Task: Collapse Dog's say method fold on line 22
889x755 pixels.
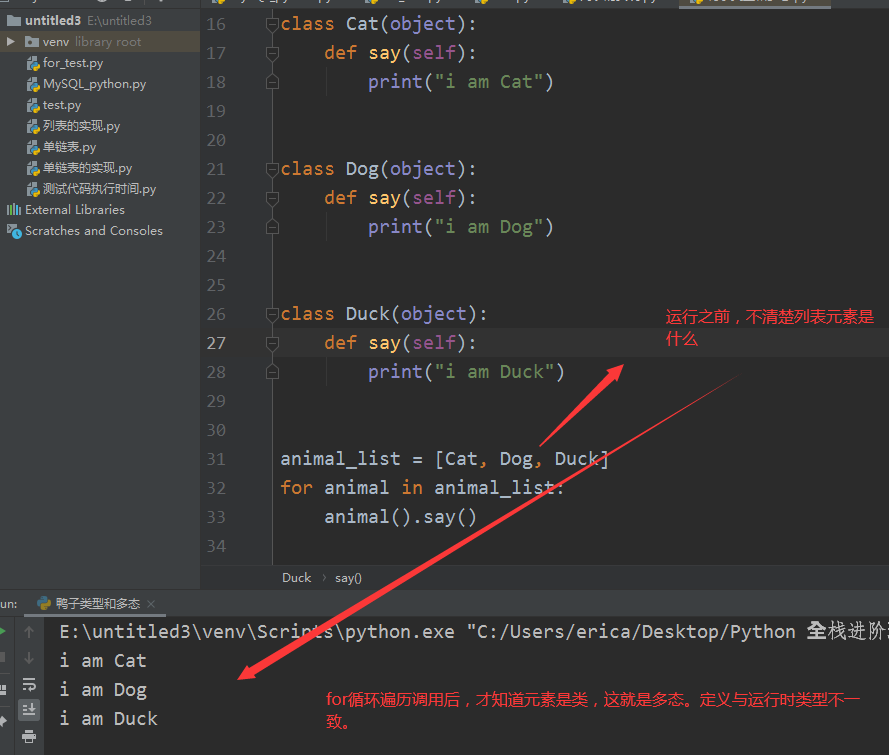Action: (x=272, y=198)
